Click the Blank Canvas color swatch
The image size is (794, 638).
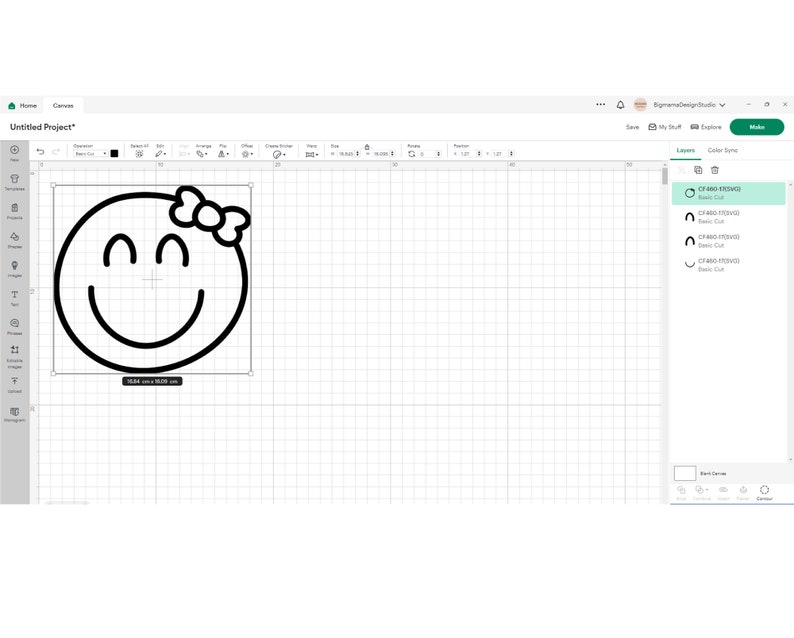[685, 473]
